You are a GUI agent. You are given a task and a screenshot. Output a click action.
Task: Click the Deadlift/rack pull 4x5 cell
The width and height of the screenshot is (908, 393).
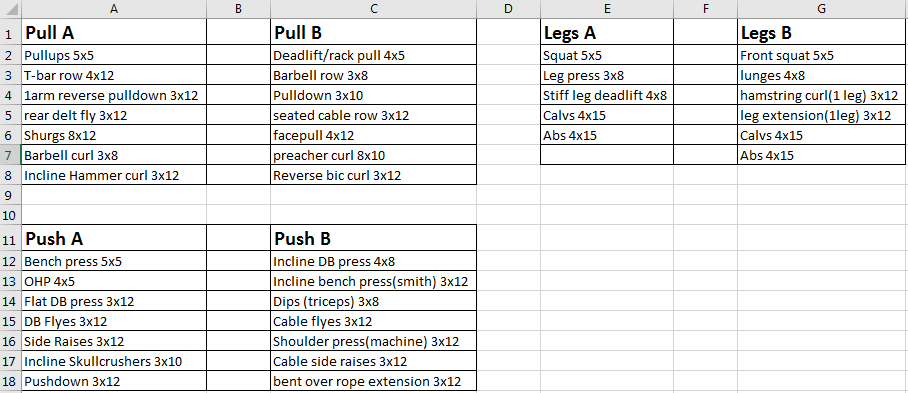(374, 56)
